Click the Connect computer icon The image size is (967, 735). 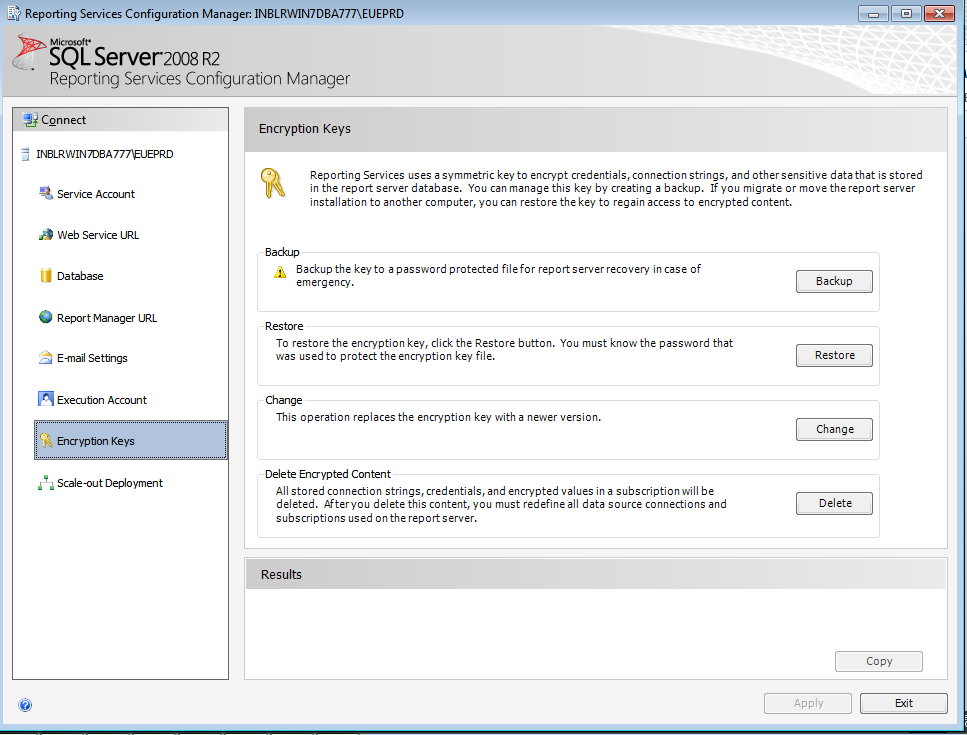coord(30,120)
